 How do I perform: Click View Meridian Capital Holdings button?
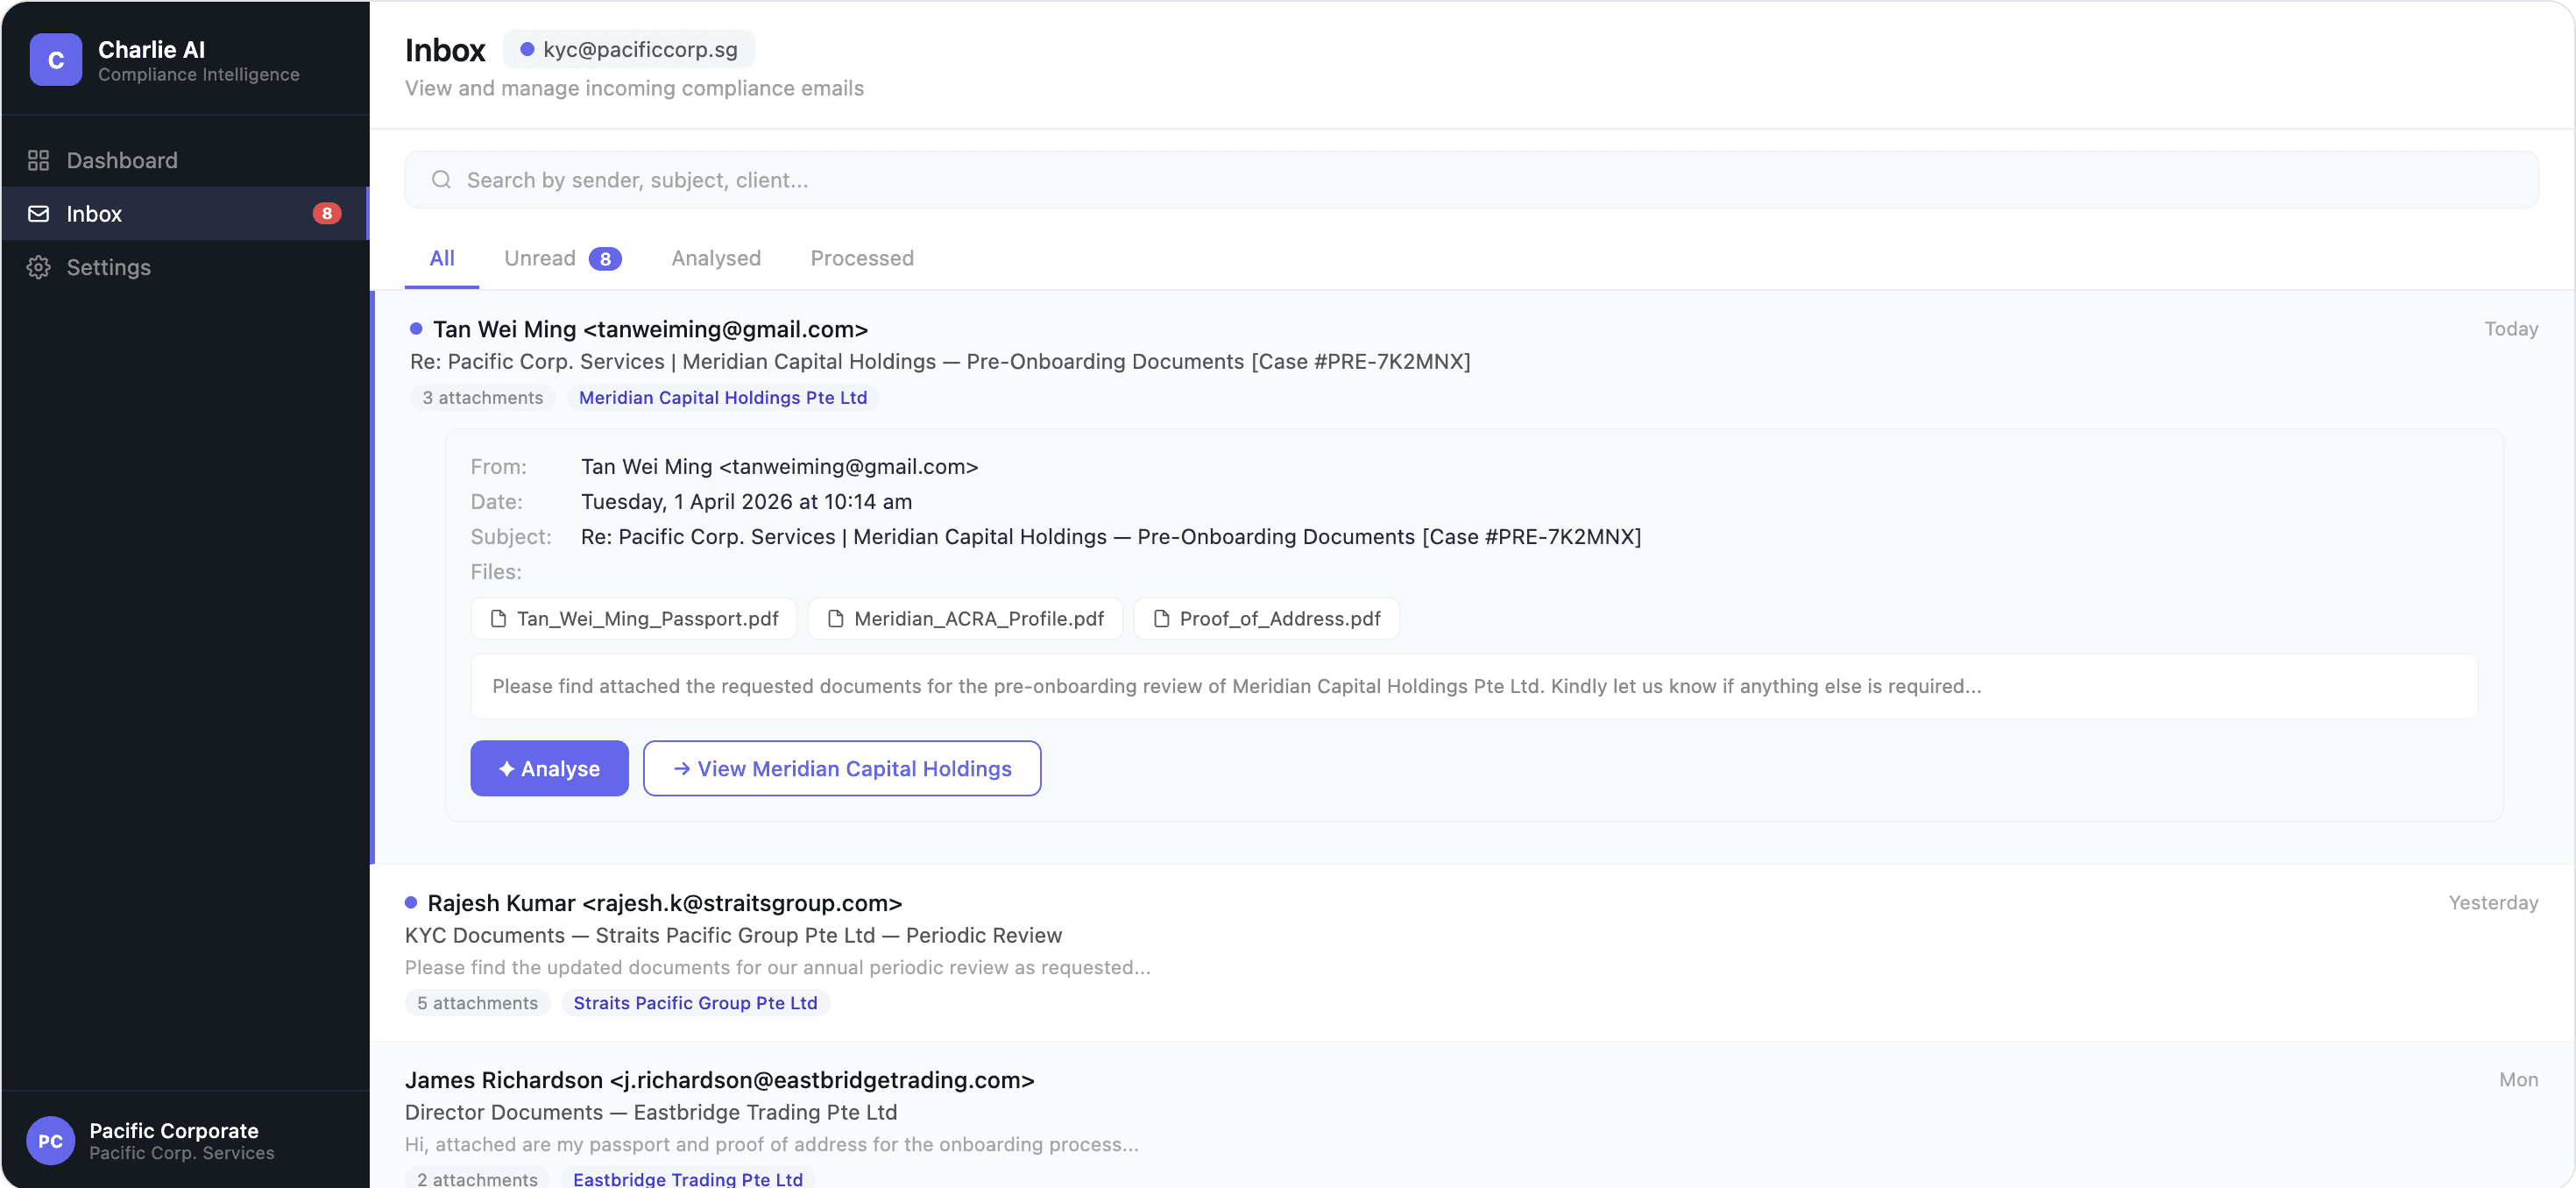(x=841, y=768)
